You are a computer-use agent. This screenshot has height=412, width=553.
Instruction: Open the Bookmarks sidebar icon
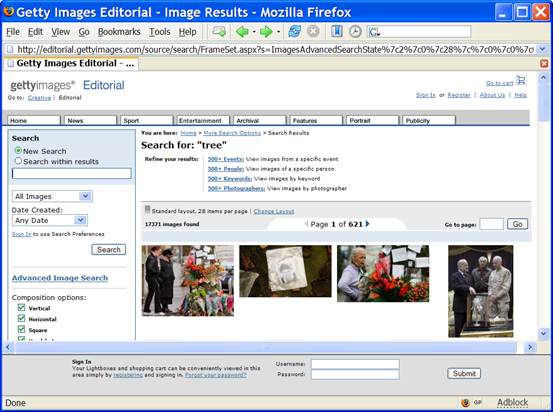pyautogui.click(x=337, y=31)
